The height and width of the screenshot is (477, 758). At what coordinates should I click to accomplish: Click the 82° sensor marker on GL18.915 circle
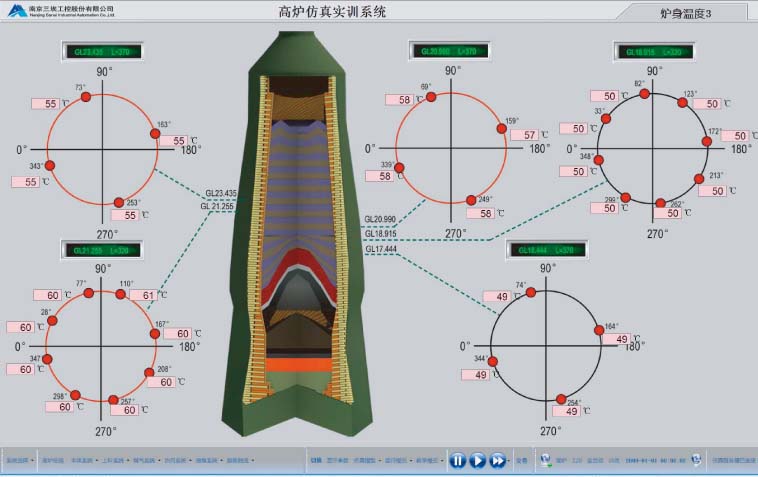tap(645, 93)
